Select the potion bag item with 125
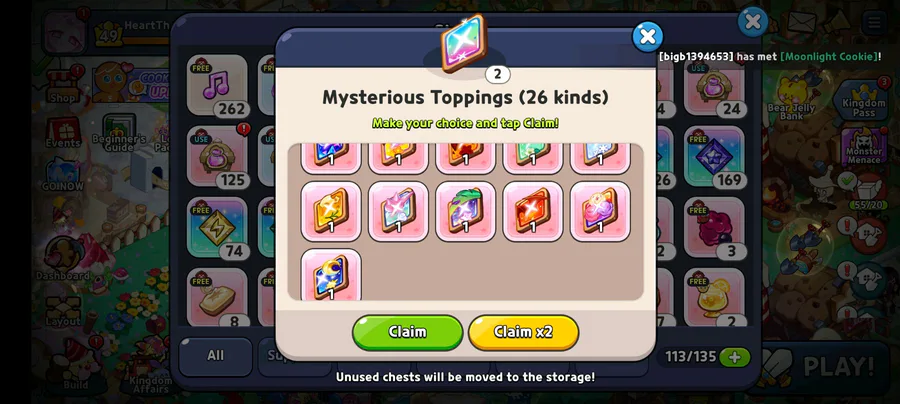This screenshot has width=900, height=404. click(218, 157)
